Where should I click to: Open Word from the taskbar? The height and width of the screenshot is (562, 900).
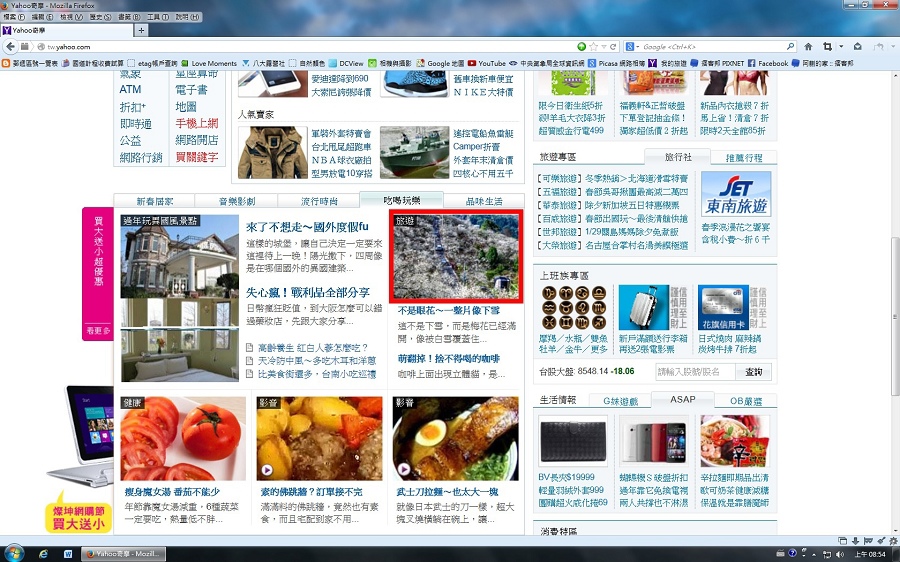[x=68, y=554]
